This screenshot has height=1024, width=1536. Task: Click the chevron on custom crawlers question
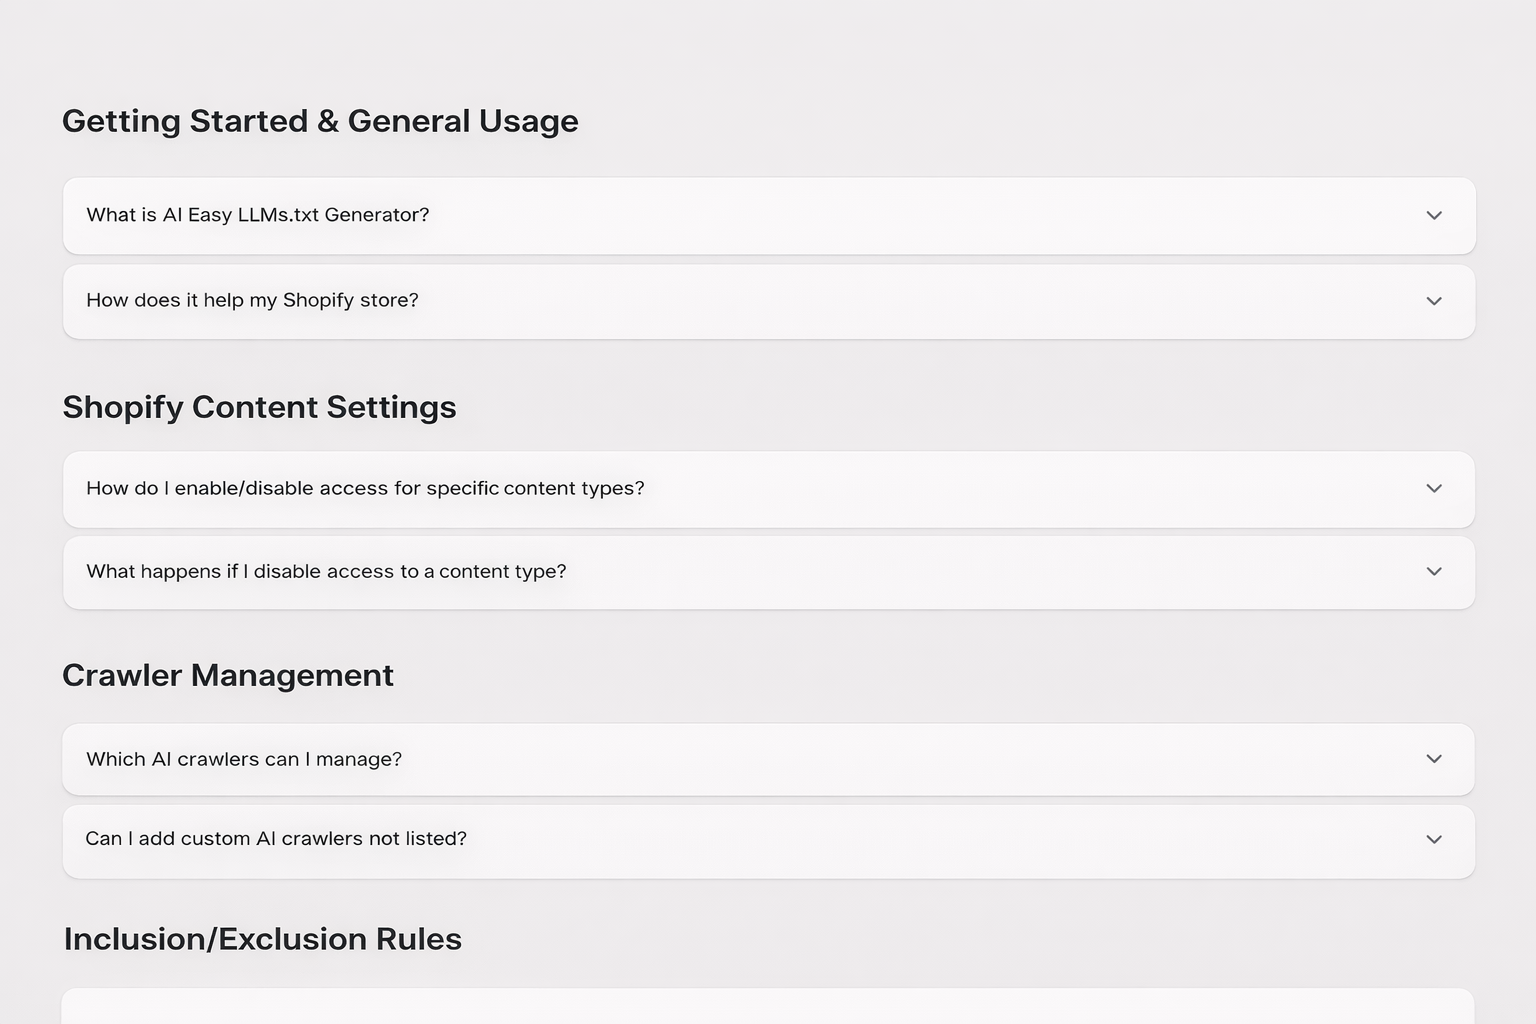pos(1434,840)
